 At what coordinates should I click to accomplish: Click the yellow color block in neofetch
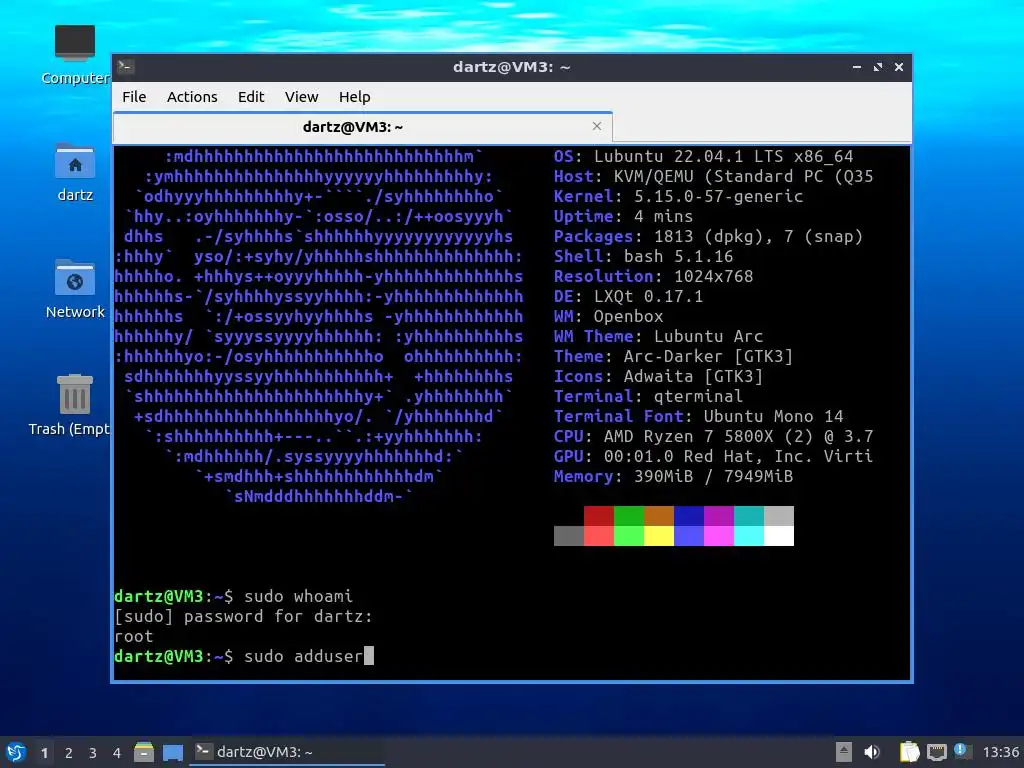(x=659, y=536)
